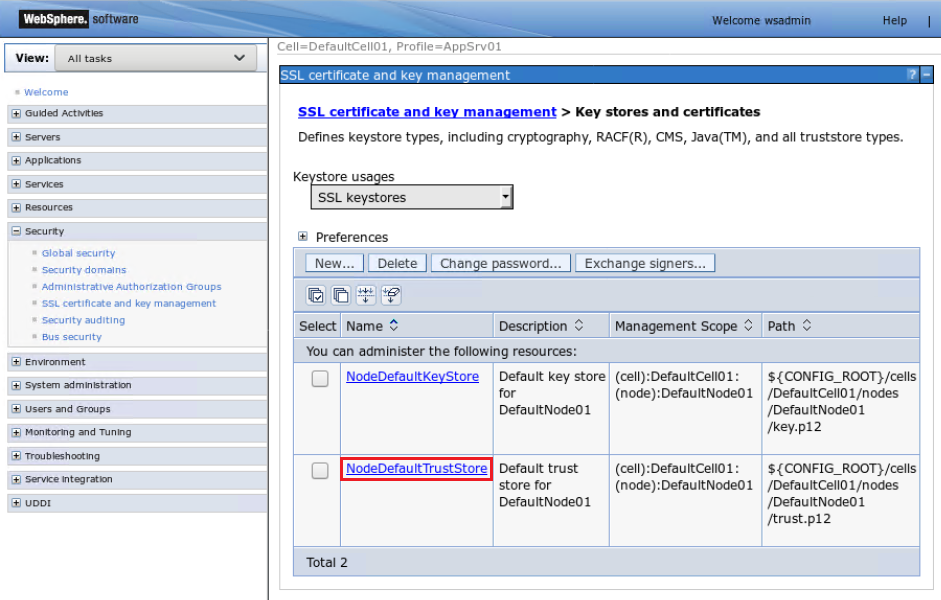Open Security domains page
The height and width of the screenshot is (600, 941).
84,270
